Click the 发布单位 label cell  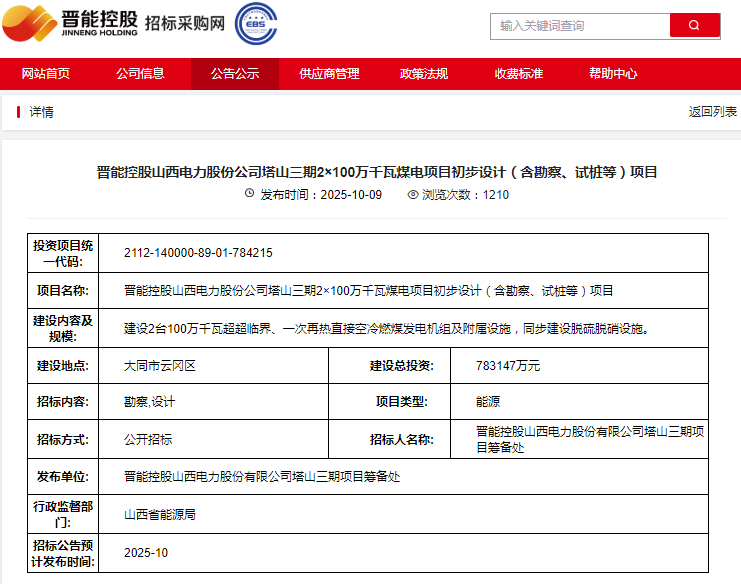[x=63, y=477]
